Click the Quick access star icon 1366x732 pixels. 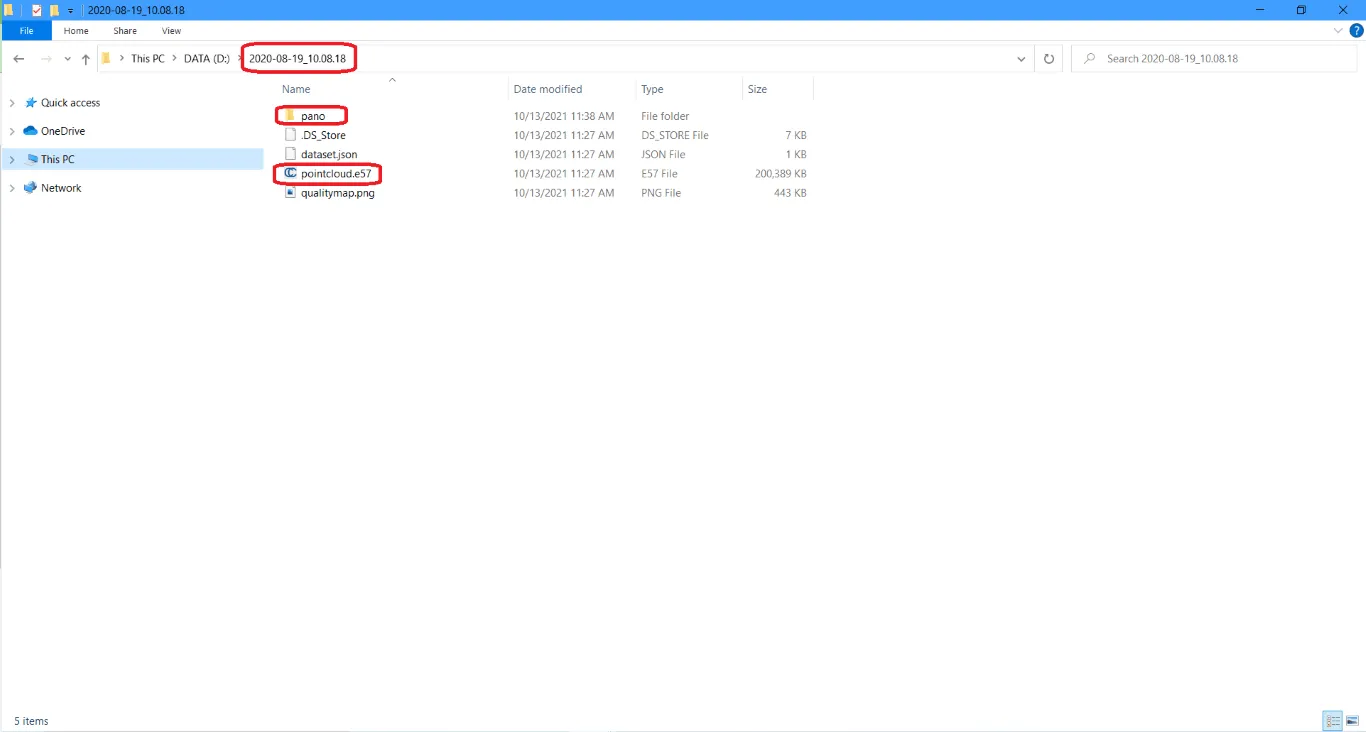pyautogui.click(x=31, y=103)
